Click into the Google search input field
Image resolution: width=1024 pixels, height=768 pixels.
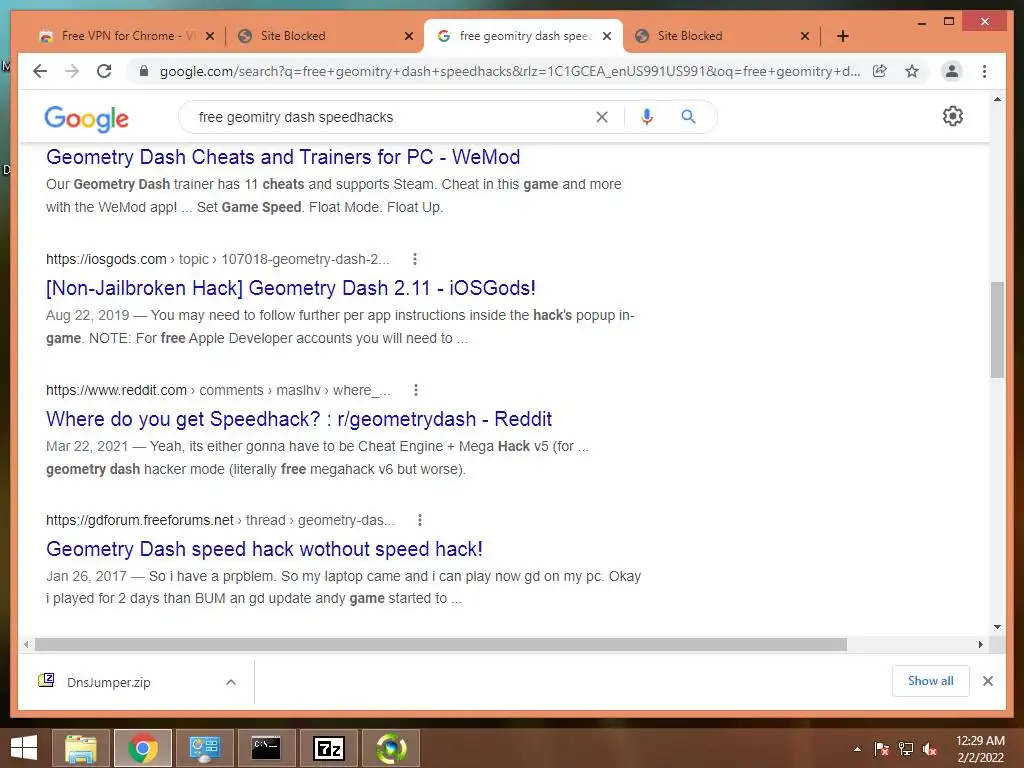tap(392, 117)
